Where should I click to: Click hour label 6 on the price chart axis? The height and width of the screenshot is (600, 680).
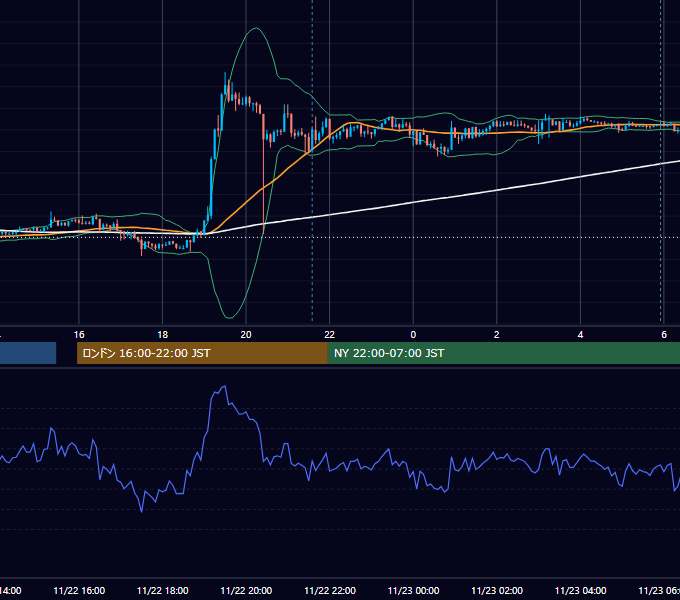coord(664,335)
